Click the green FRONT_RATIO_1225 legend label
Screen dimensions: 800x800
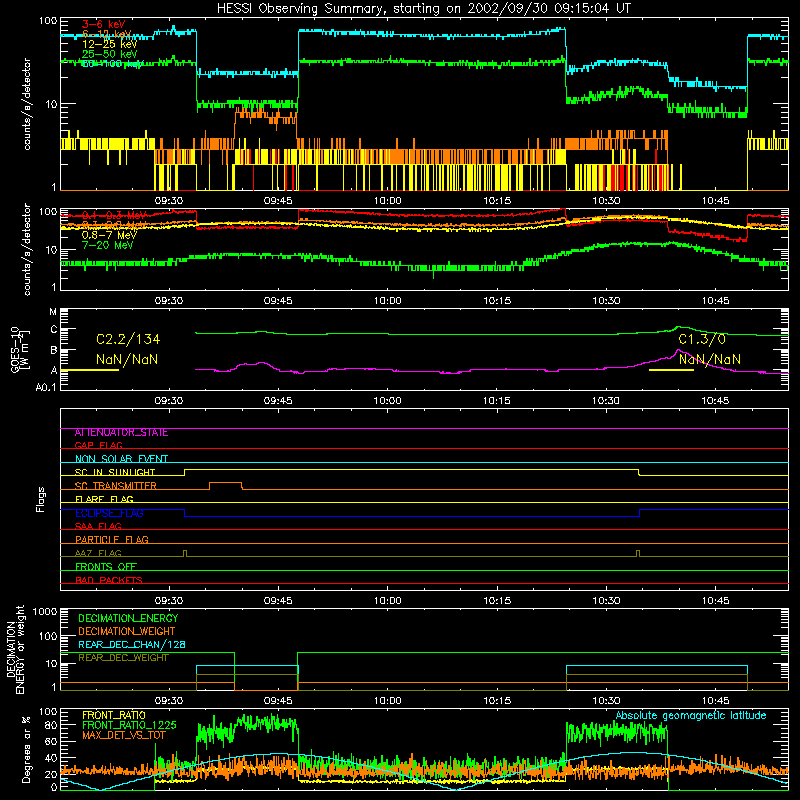(x=130, y=725)
